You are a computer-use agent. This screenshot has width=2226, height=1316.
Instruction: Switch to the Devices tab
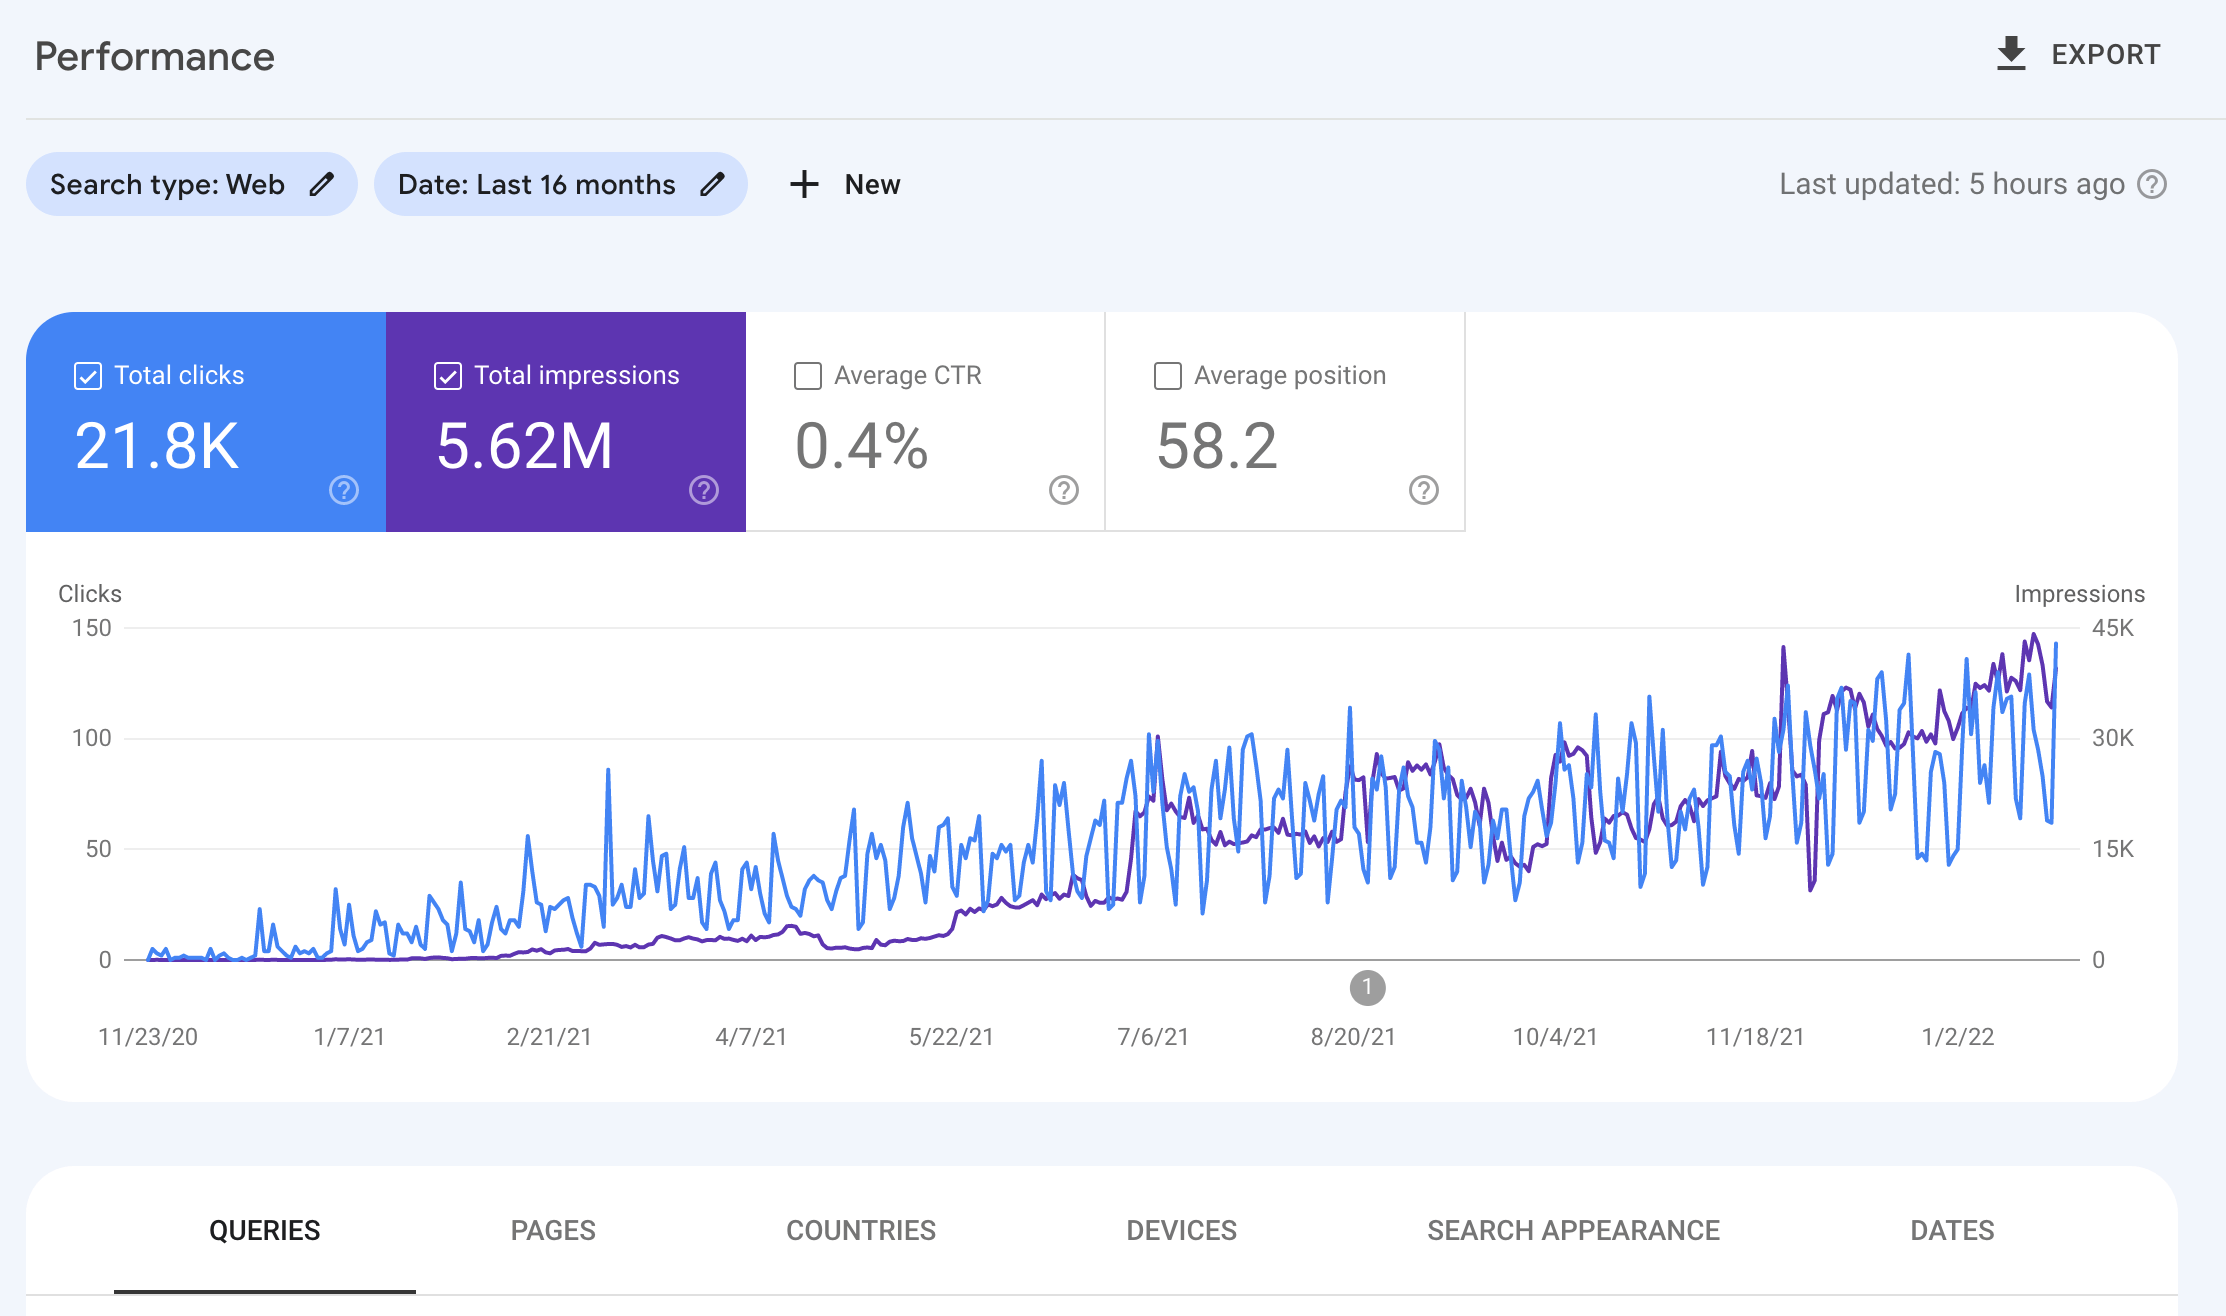pos(1181,1230)
